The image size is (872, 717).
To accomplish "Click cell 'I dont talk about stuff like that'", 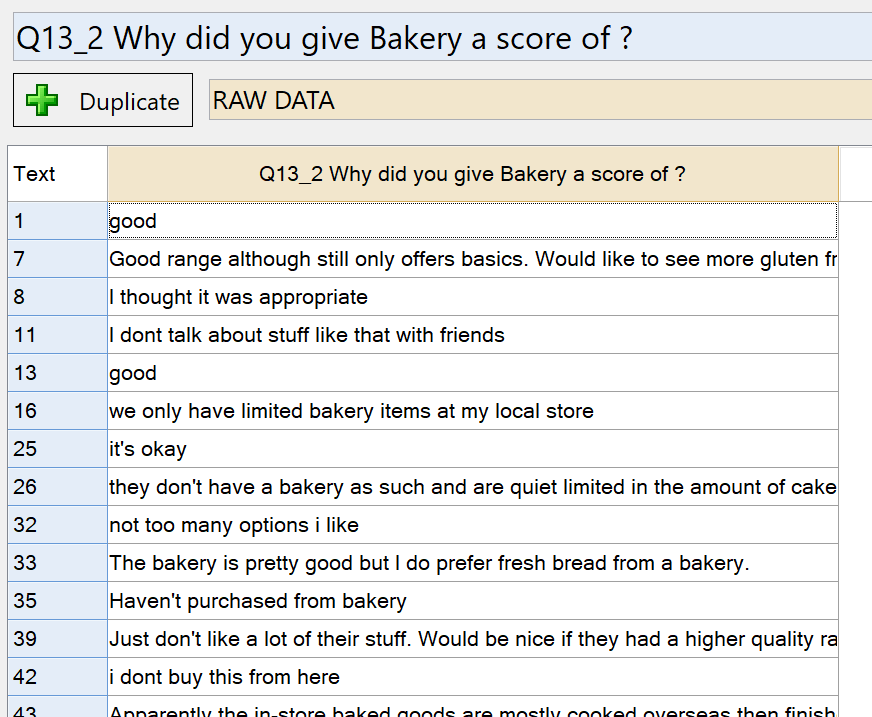I will [x=473, y=335].
